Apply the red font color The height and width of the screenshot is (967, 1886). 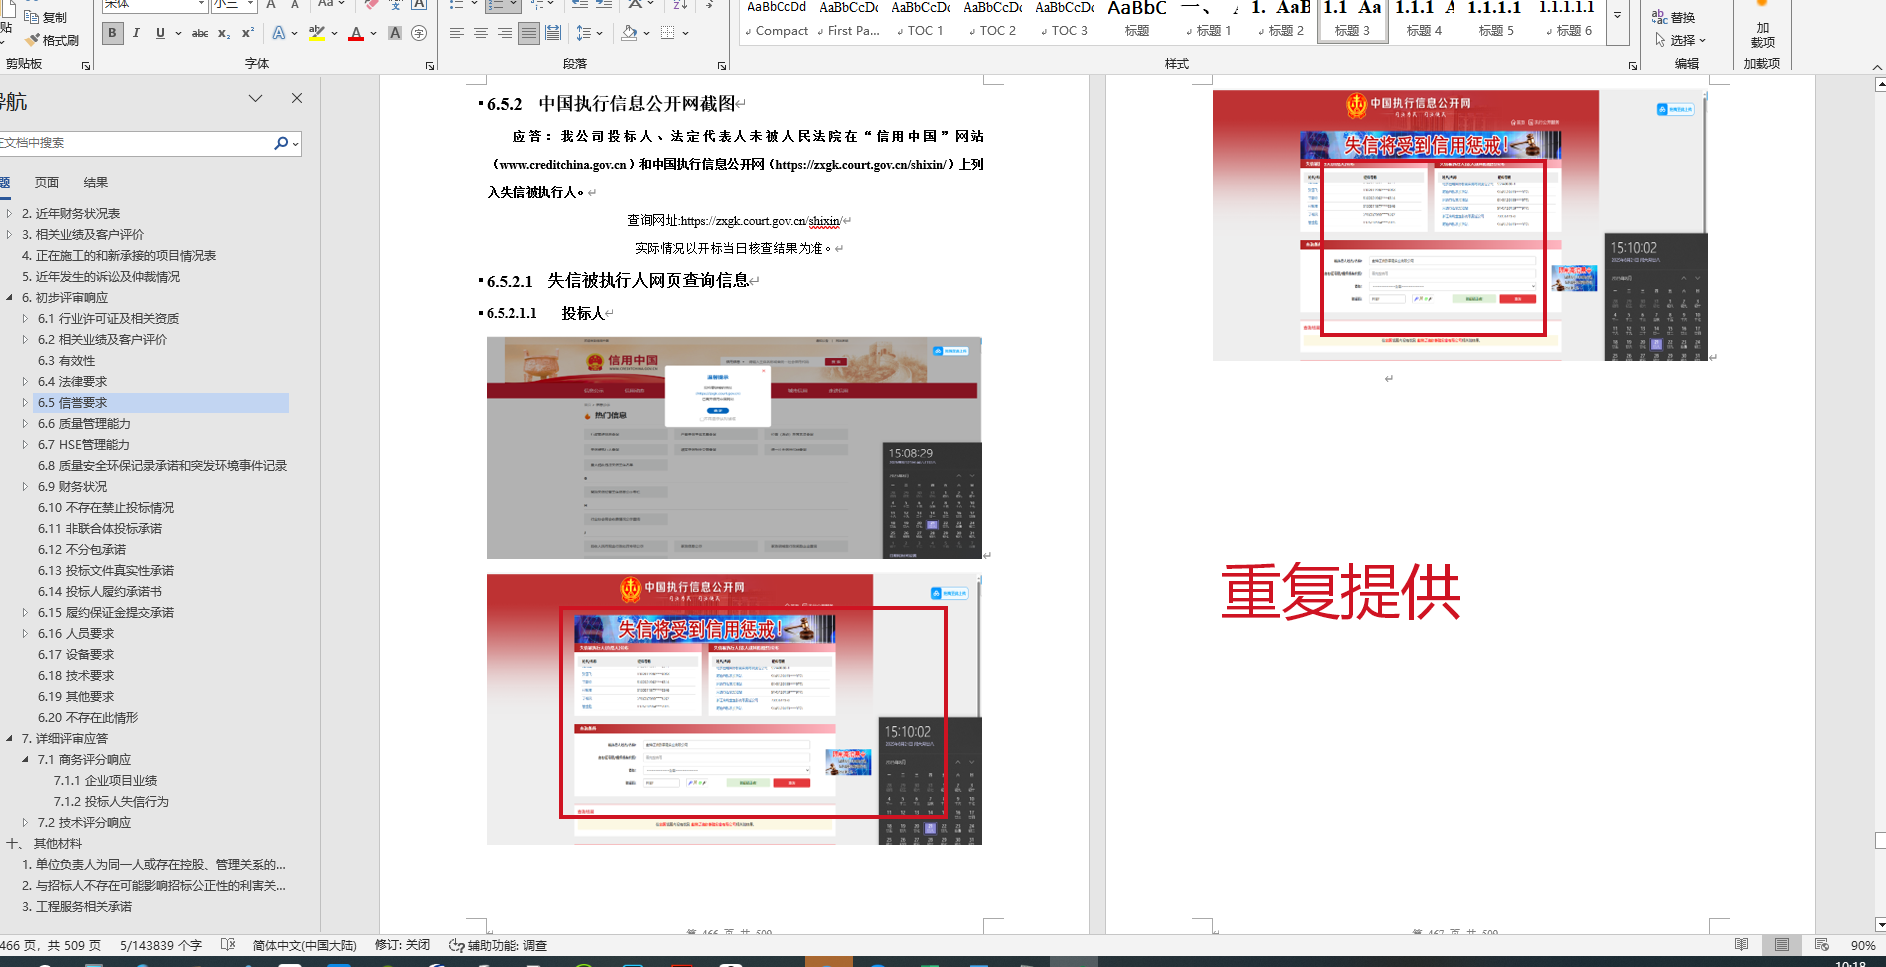click(x=356, y=33)
